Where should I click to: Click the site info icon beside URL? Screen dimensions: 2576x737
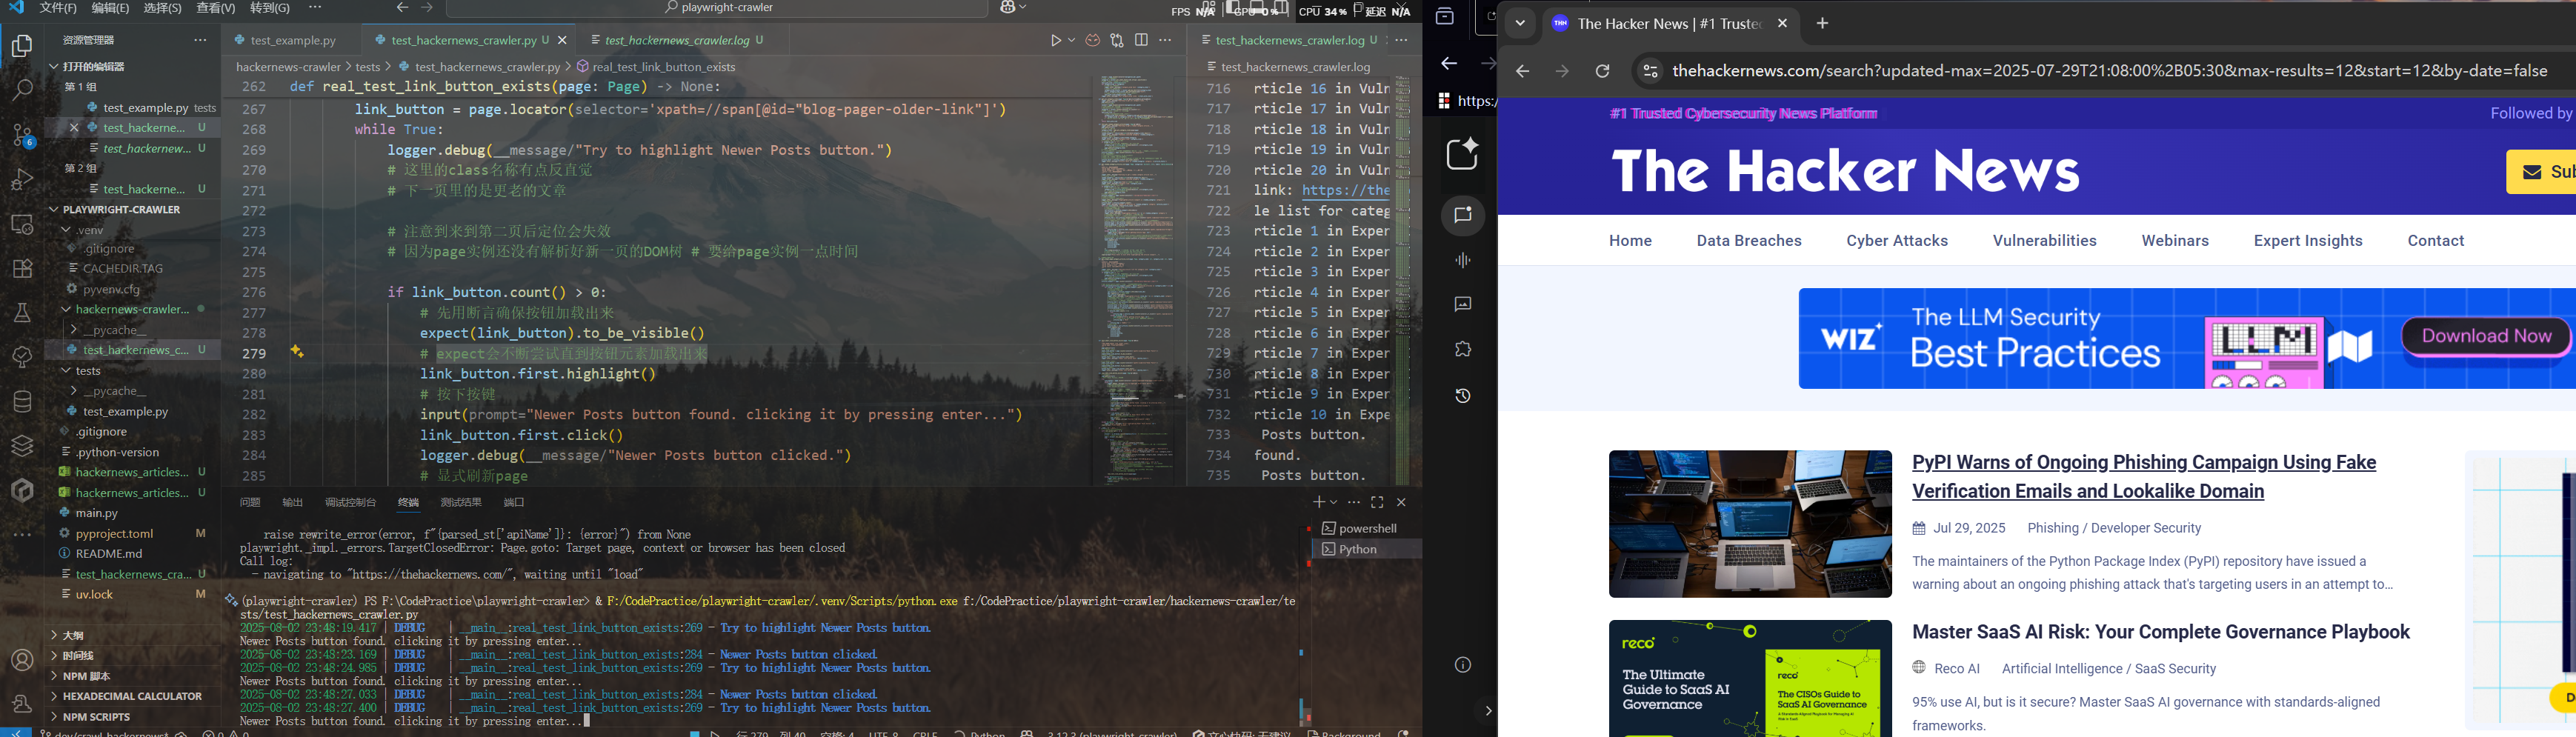[1650, 71]
